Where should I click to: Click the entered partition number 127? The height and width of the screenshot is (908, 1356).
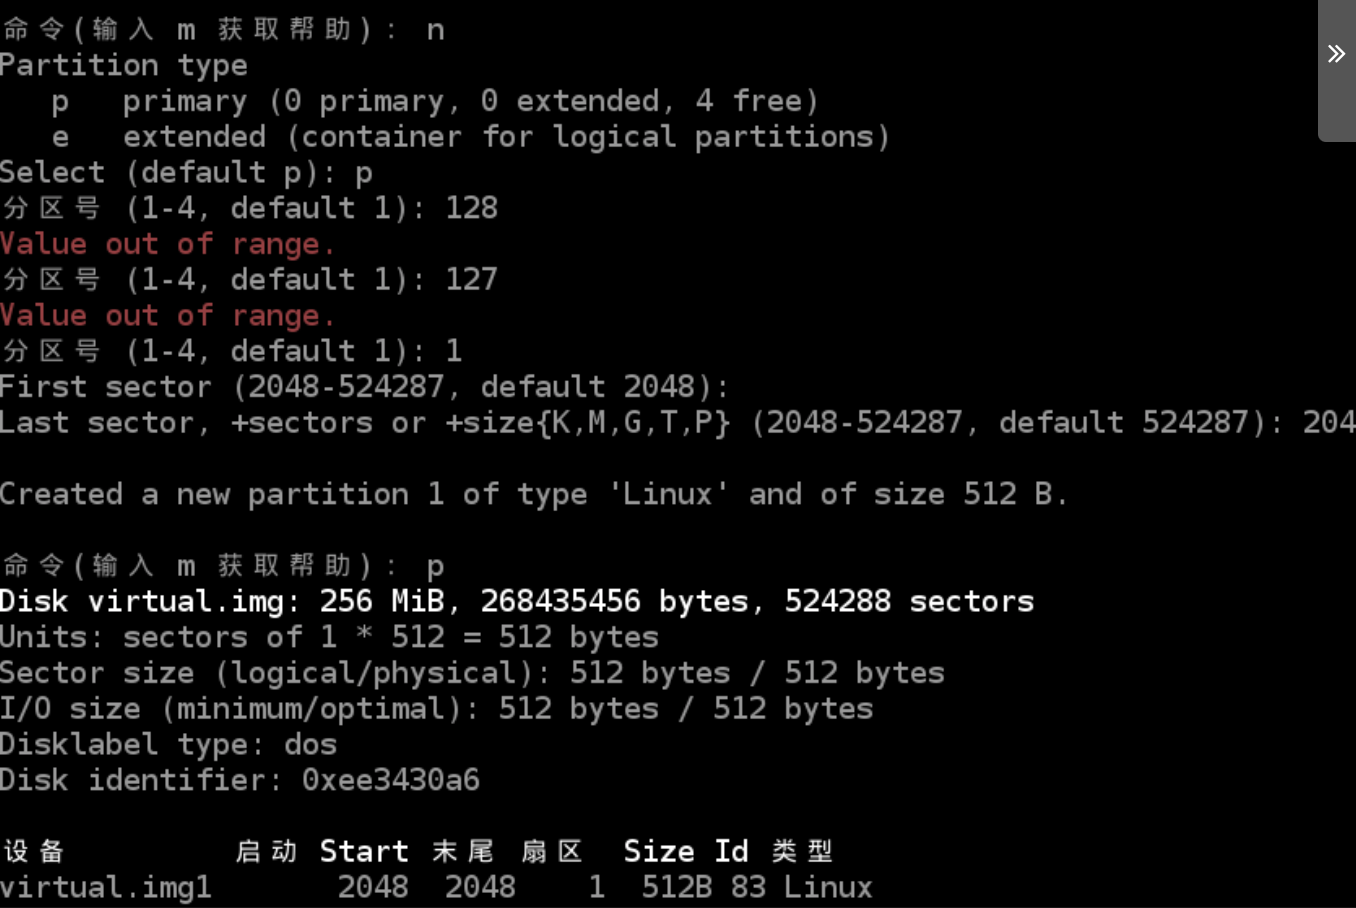pyautogui.click(x=471, y=279)
